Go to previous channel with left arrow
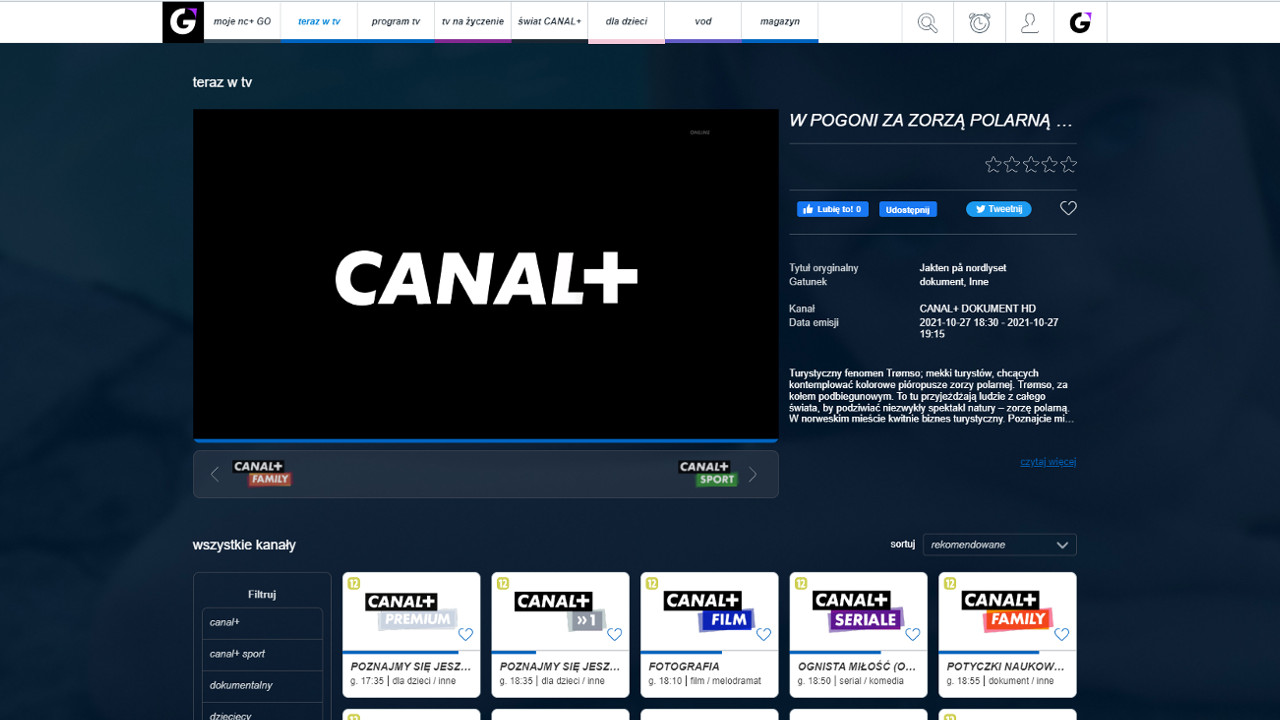The width and height of the screenshot is (1280, 720). point(214,474)
